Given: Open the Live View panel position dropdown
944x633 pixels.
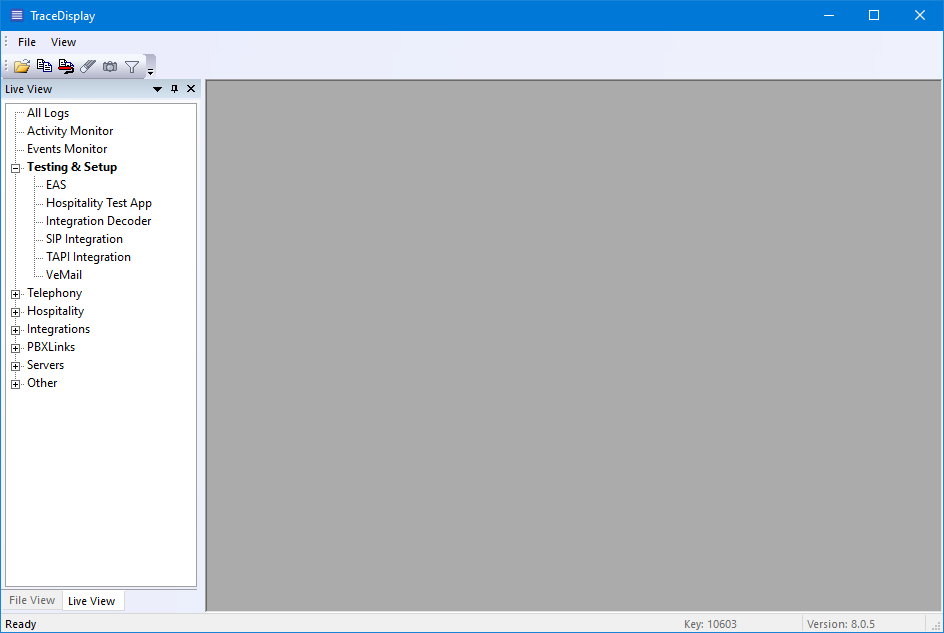Looking at the screenshot, I should click(x=157, y=89).
